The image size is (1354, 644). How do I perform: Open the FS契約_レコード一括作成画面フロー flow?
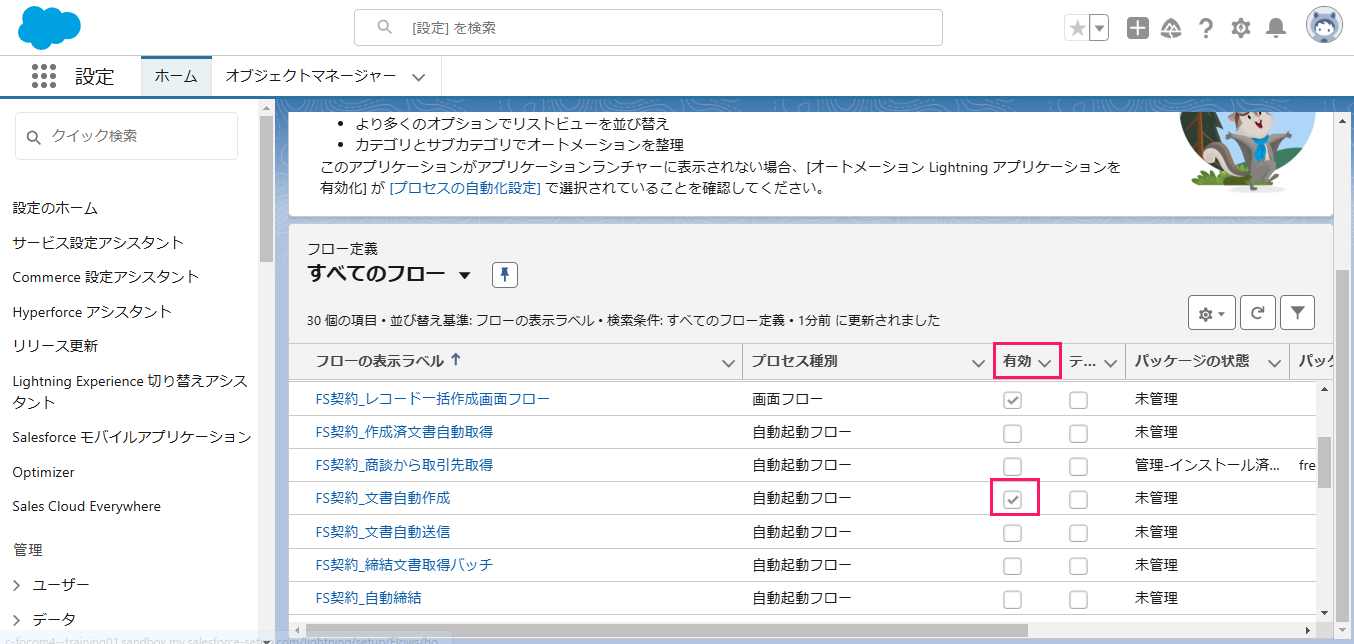tap(432, 399)
